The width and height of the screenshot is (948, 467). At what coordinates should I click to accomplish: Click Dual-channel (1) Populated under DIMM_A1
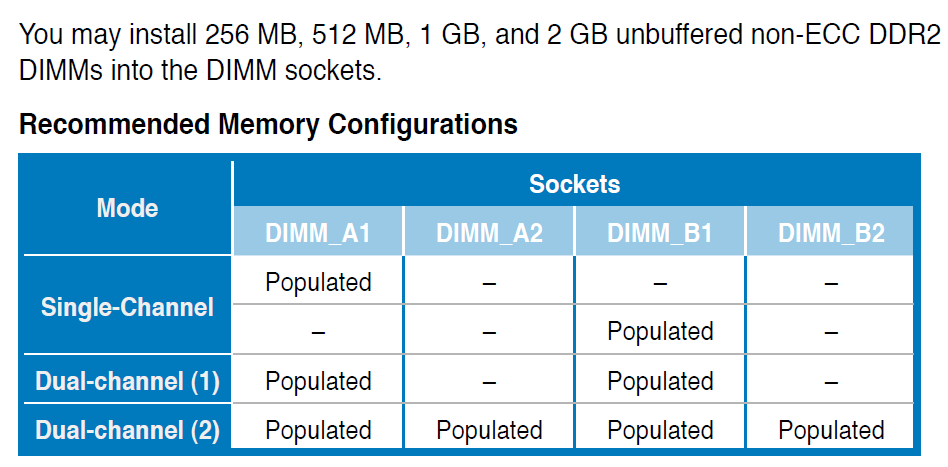(x=318, y=382)
